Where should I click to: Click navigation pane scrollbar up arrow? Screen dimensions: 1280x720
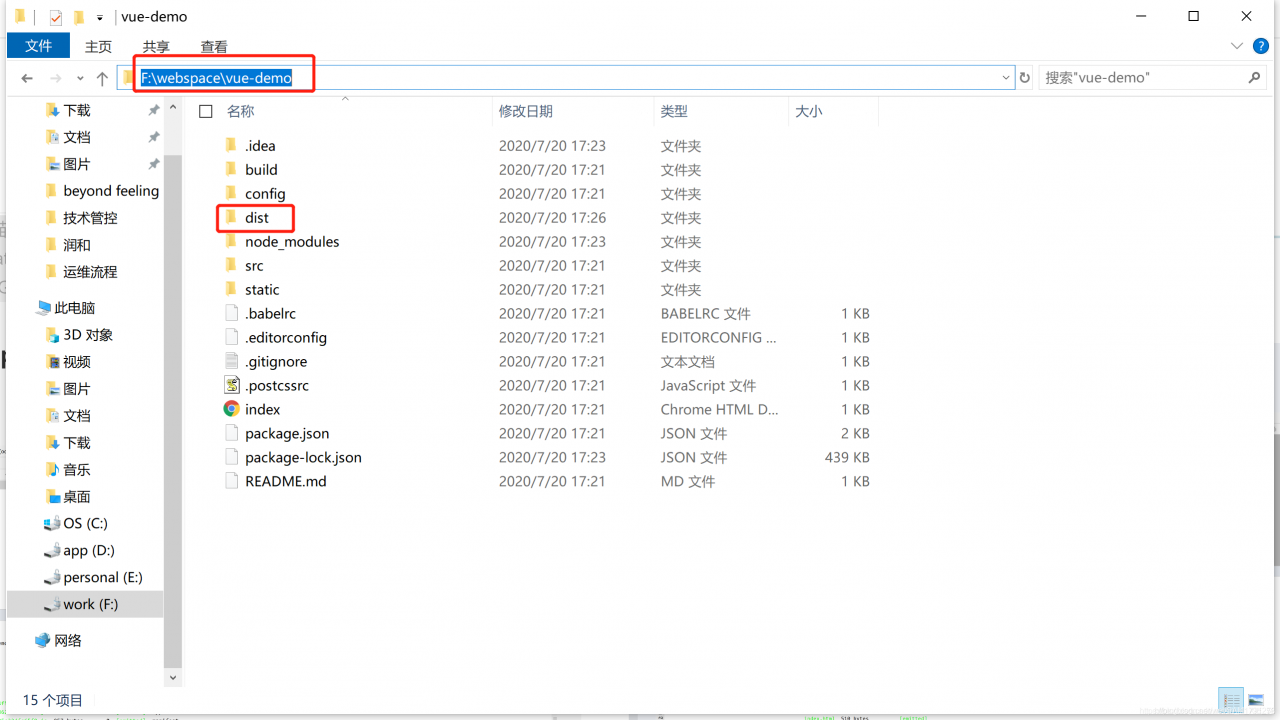(172, 106)
